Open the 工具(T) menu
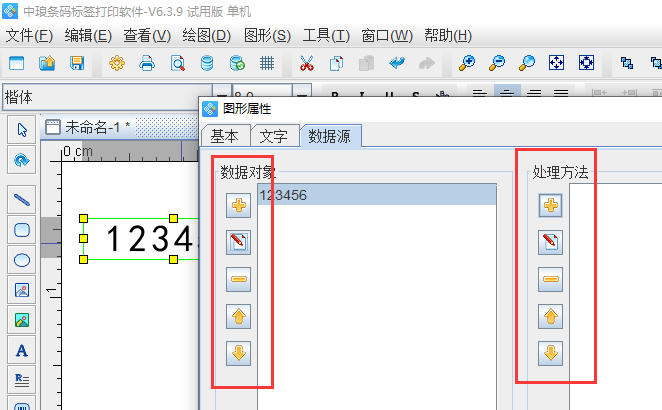662x410 pixels. 326,35
